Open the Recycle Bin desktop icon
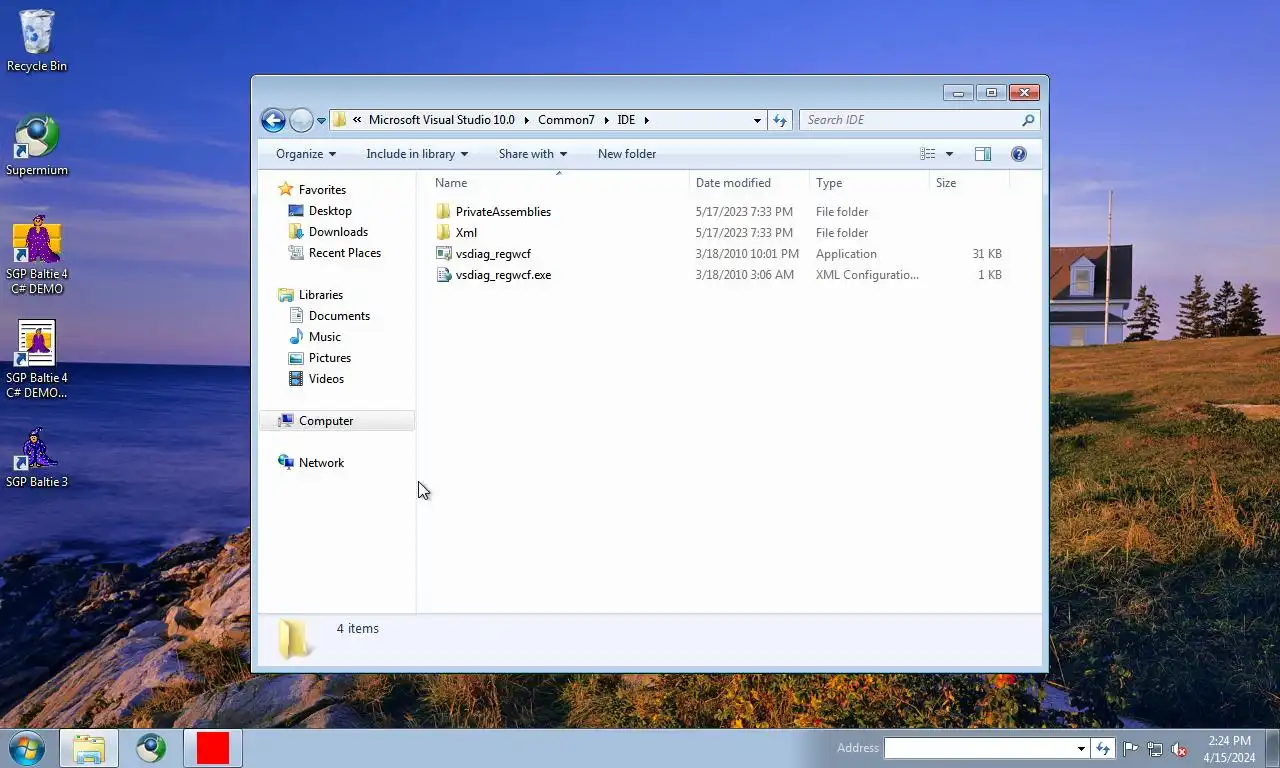 (x=37, y=41)
